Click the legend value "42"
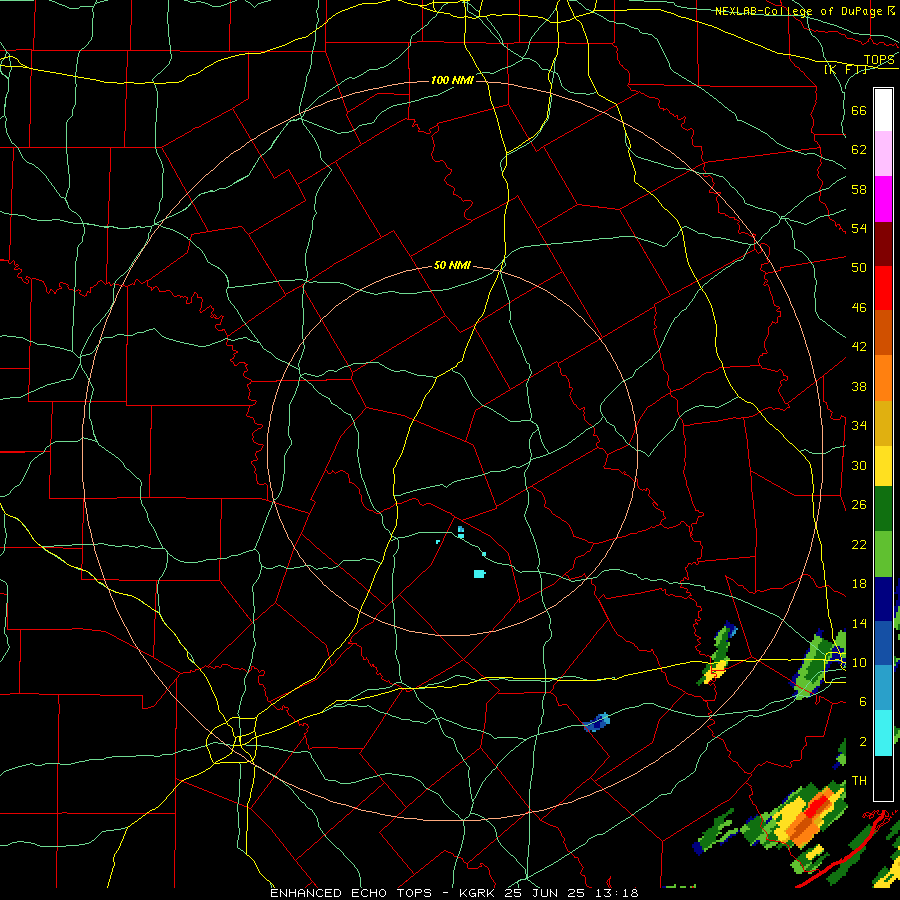Viewport: 900px width, 900px height. click(x=859, y=347)
